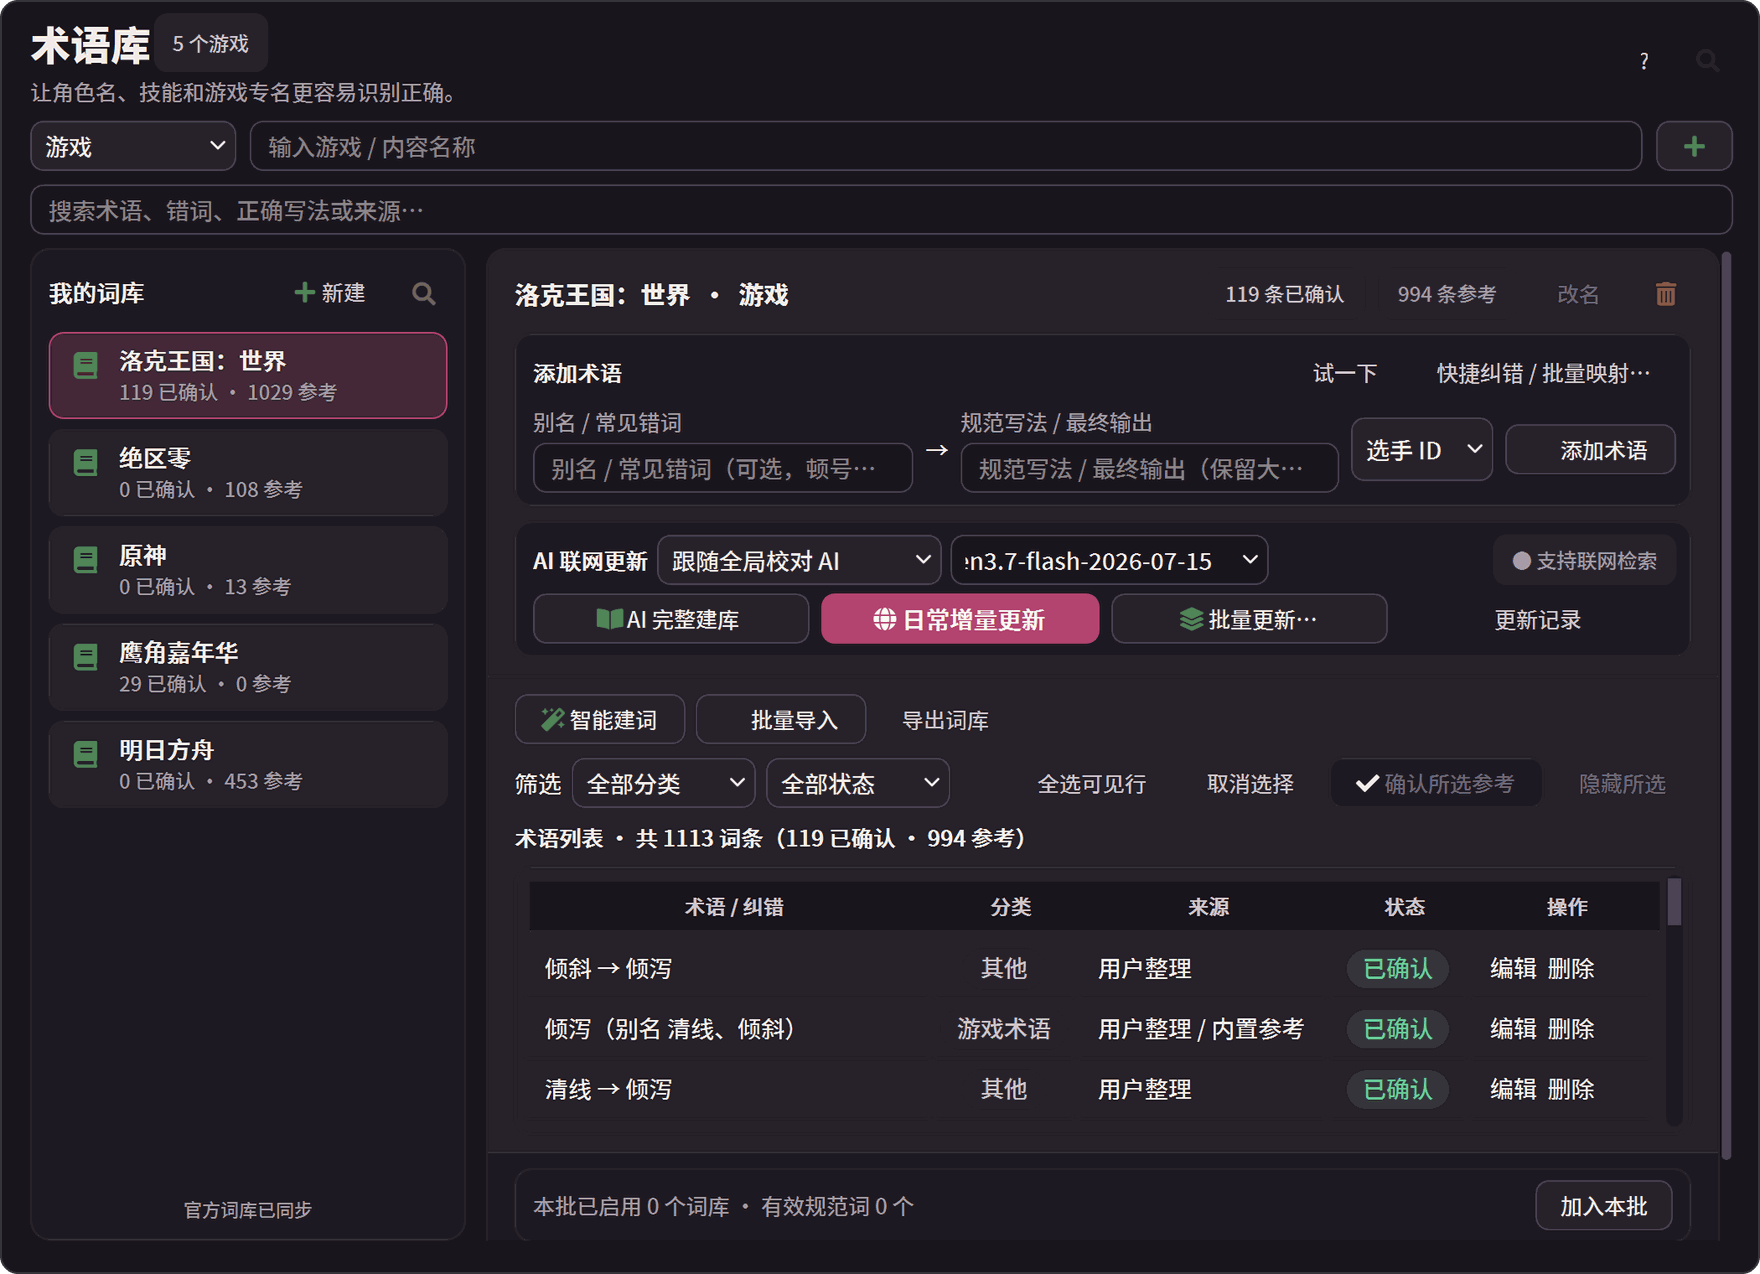This screenshot has height=1274, width=1760.
Task: Open 快捷纠错 / 批量映射 link
Action: point(1543,373)
